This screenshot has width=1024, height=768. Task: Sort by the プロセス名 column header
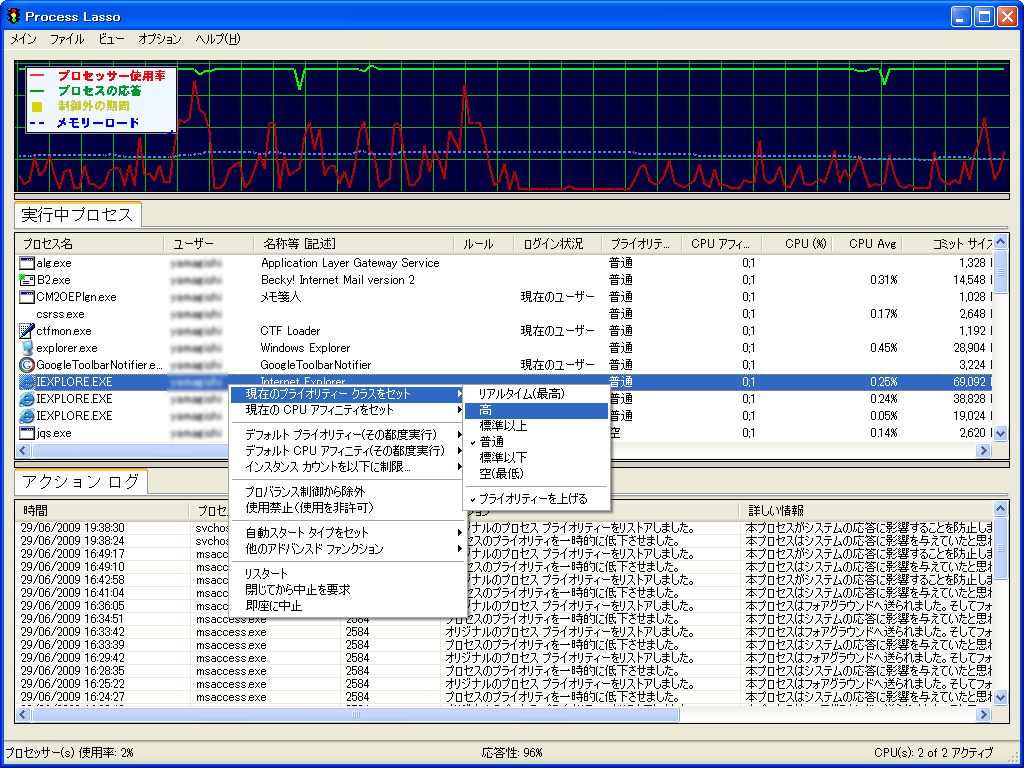point(90,244)
